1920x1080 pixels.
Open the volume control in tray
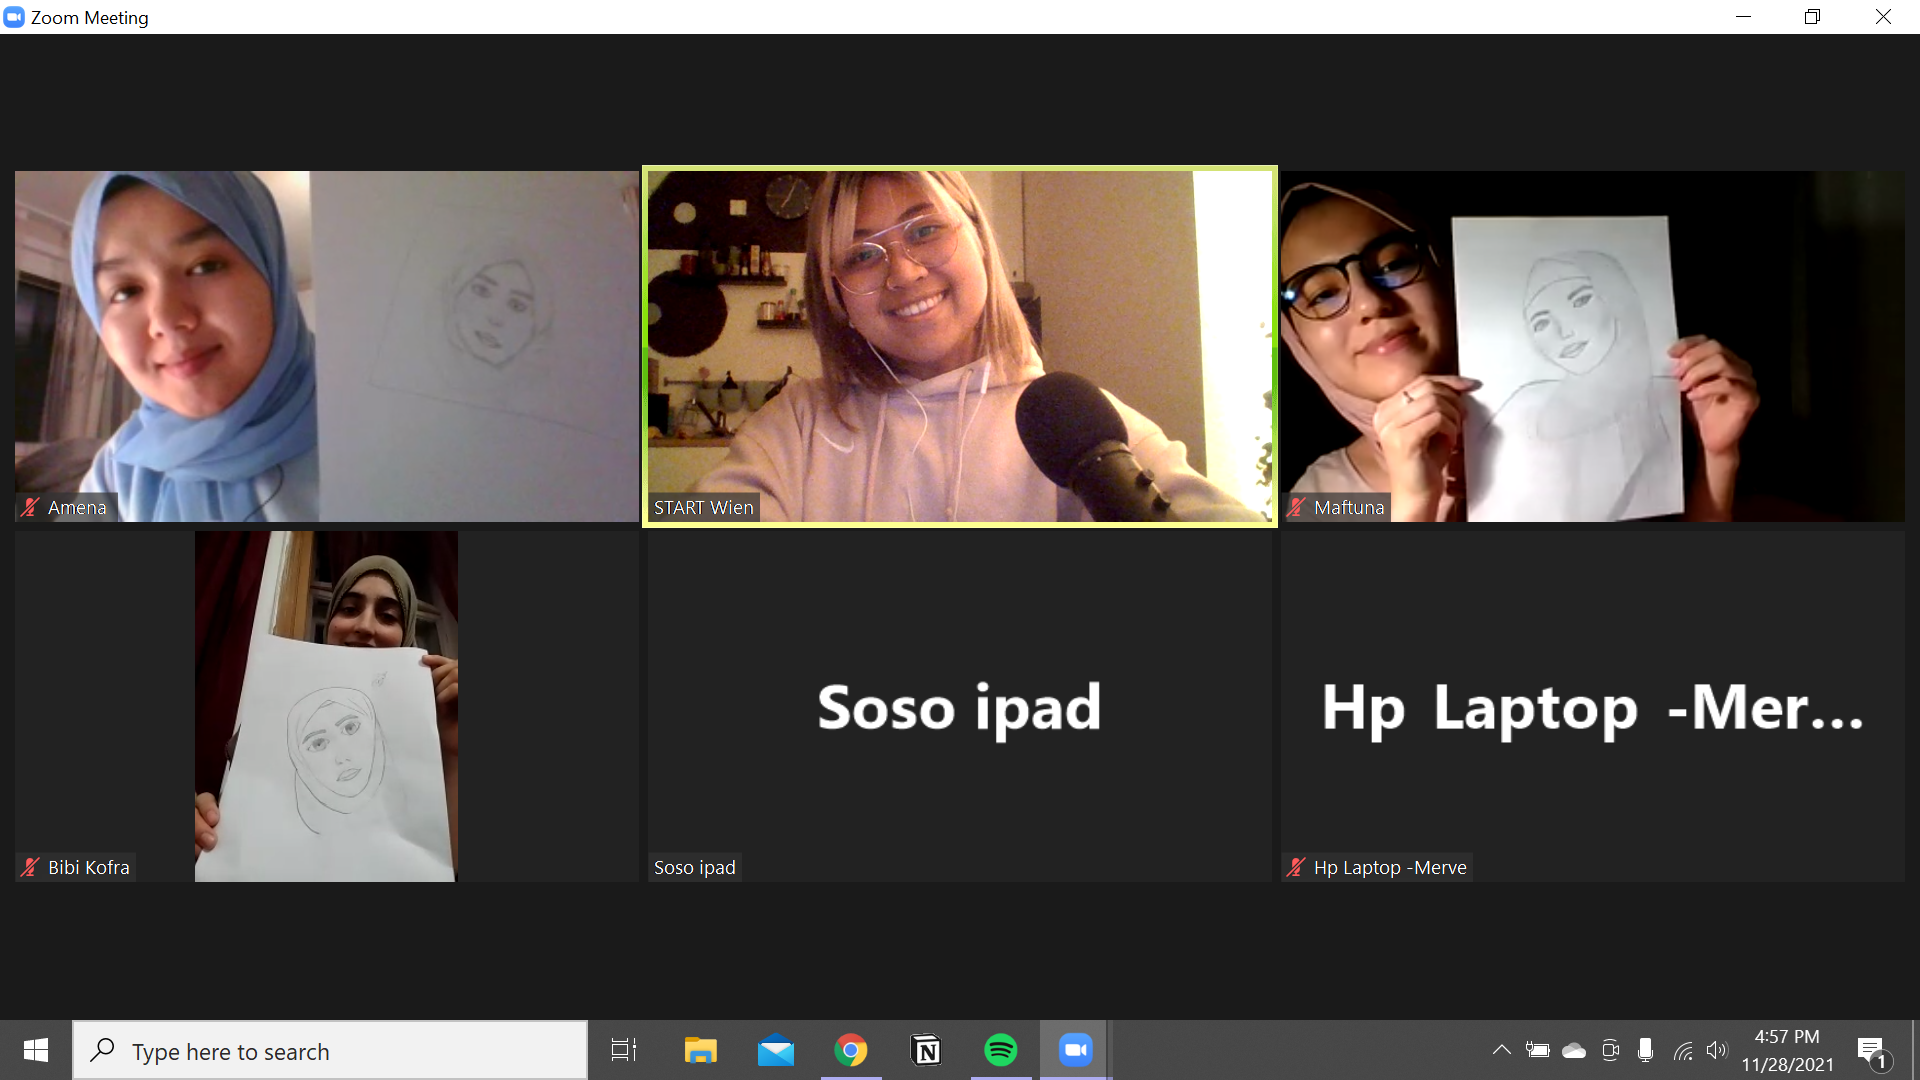click(1717, 1050)
